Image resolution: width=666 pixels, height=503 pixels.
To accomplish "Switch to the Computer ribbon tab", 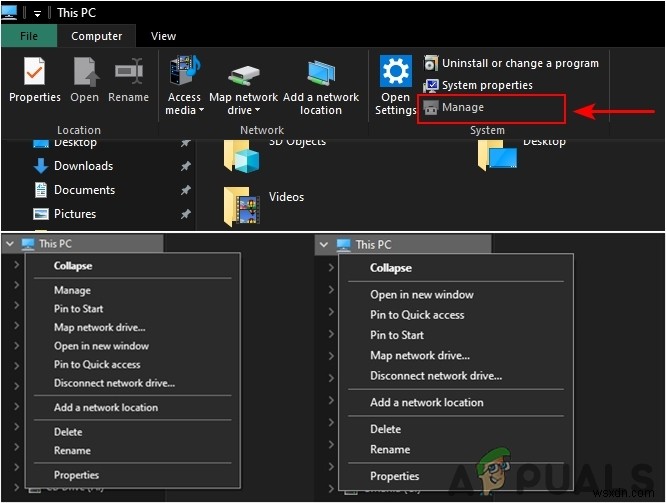I will (96, 36).
